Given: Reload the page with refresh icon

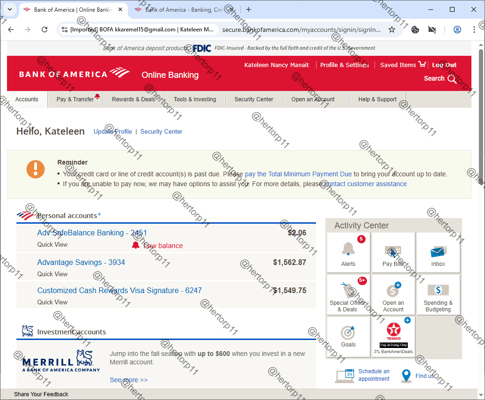Looking at the screenshot, I should pyautogui.click(x=44, y=30).
